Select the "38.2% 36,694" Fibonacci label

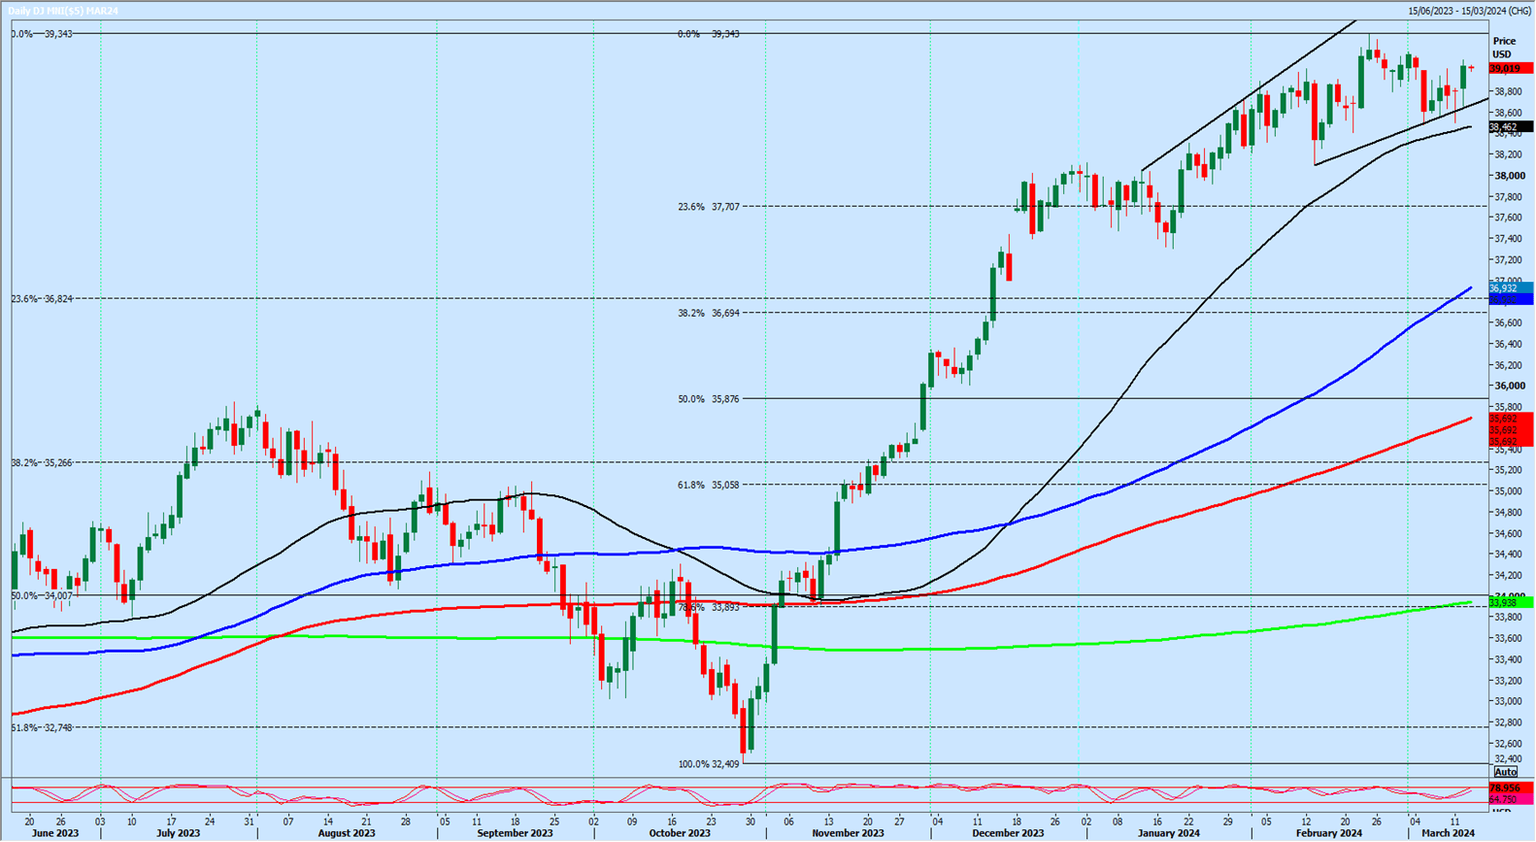coord(709,313)
